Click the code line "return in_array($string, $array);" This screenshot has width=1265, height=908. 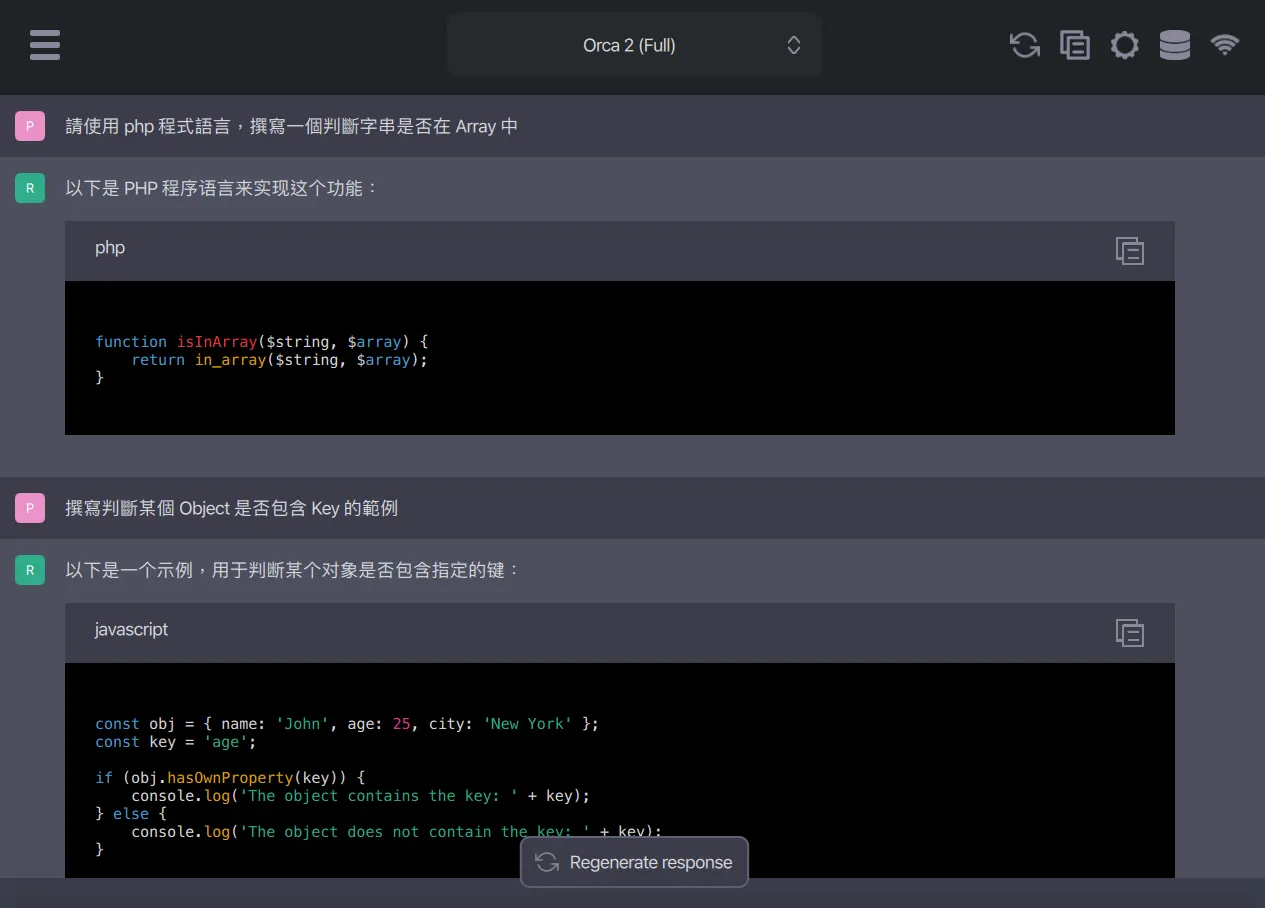pos(280,360)
